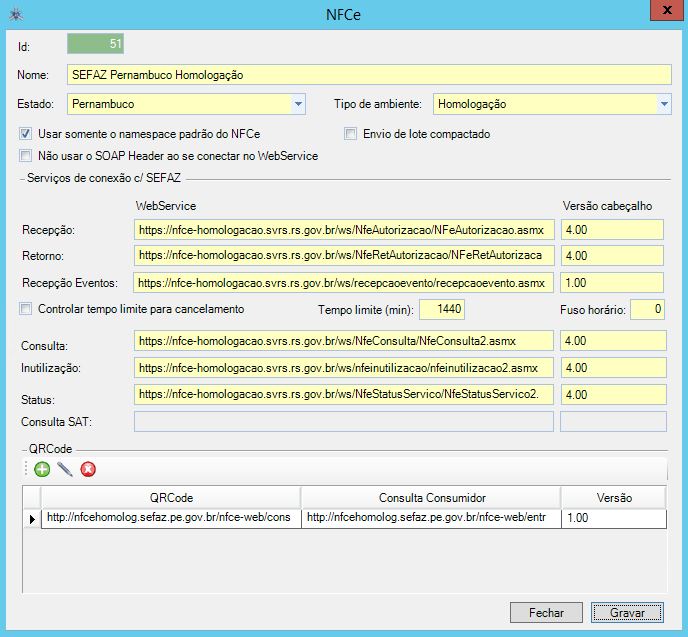This screenshot has height=637, width=688.
Task: Delete the selected QRCode entry
Action: 88,469
